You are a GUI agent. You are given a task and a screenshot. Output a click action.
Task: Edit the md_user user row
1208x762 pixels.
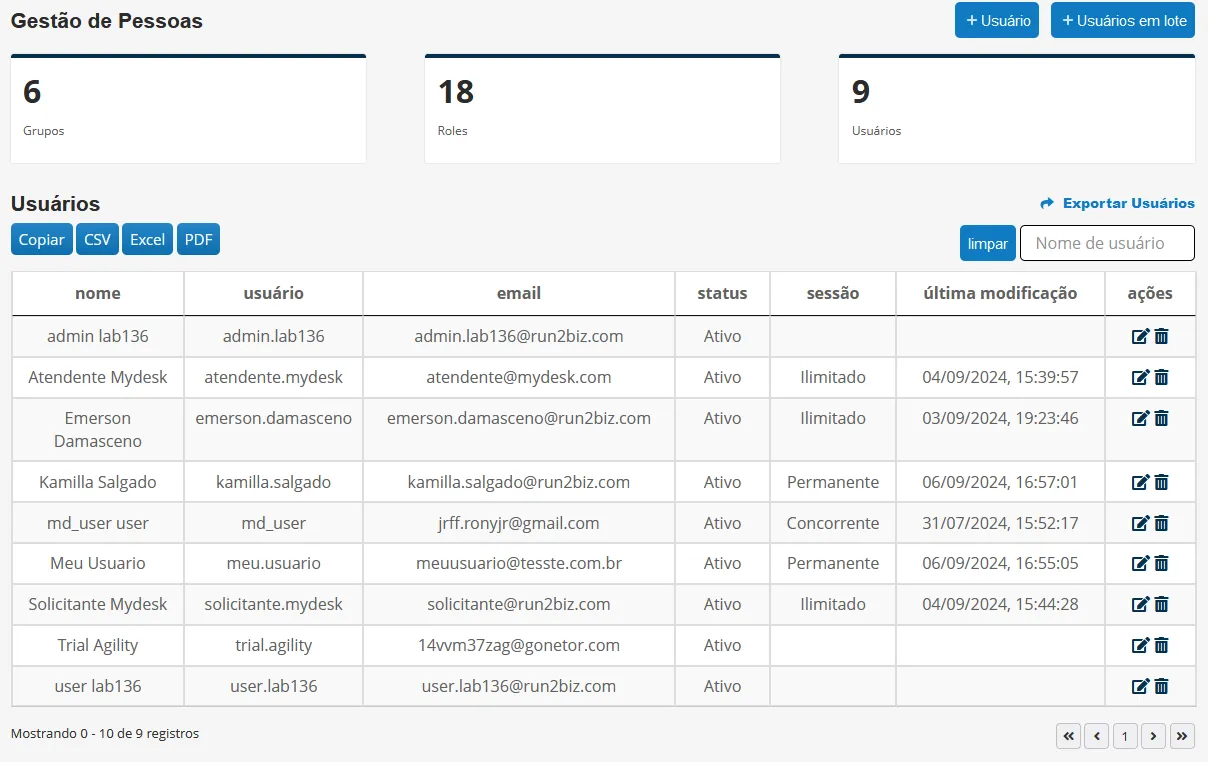(1140, 523)
